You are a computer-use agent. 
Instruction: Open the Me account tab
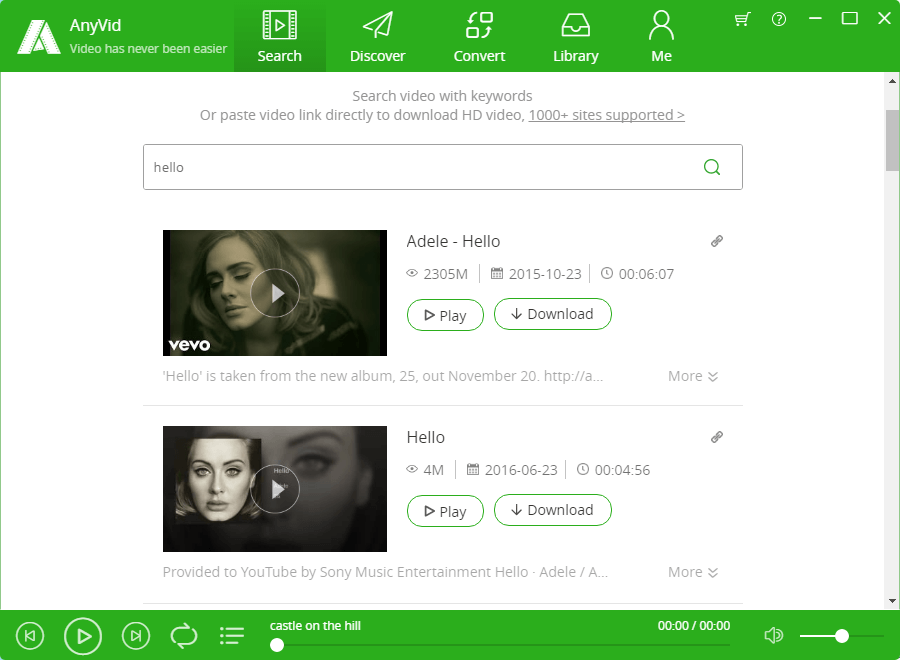pyautogui.click(x=661, y=36)
